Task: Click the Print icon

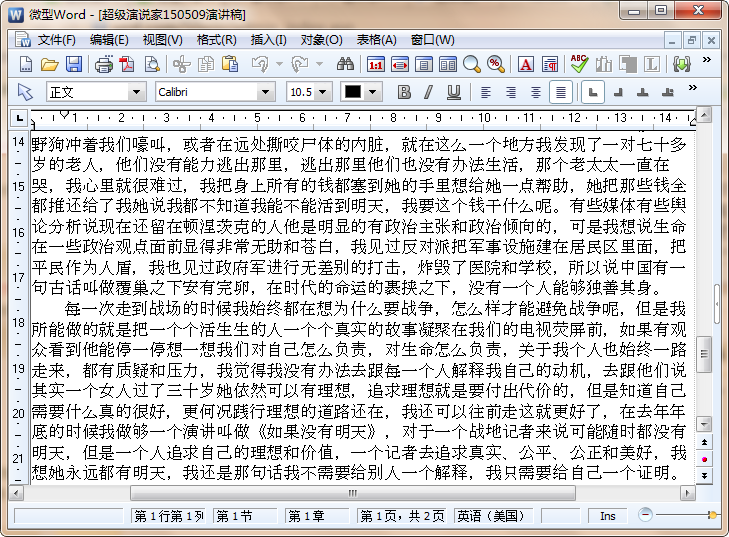Action: [103, 65]
